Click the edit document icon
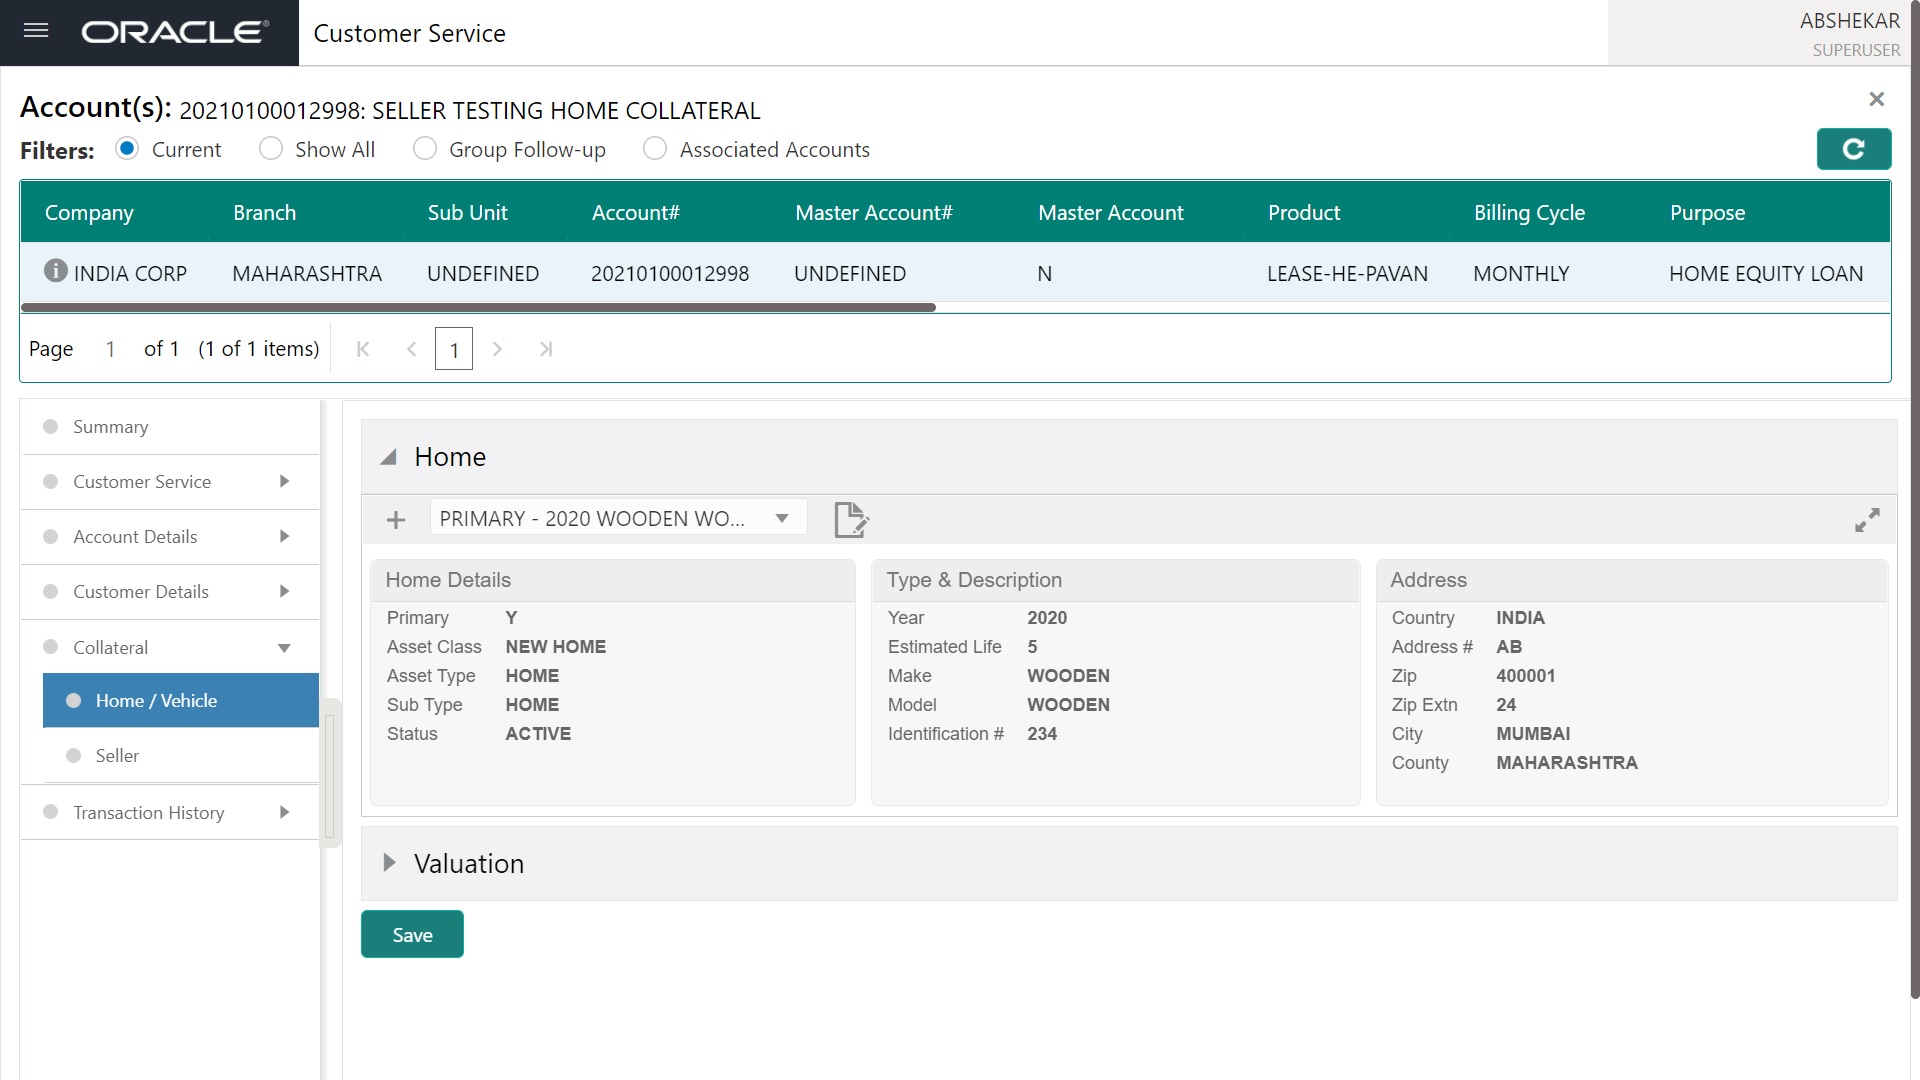The width and height of the screenshot is (1920, 1080). click(850, 519)
